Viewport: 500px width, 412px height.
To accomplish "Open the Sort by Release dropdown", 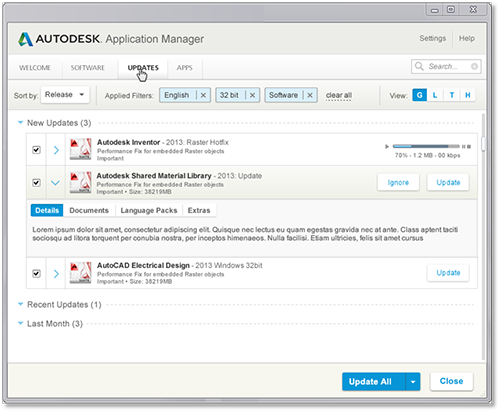I will click(x=65, y=95).
